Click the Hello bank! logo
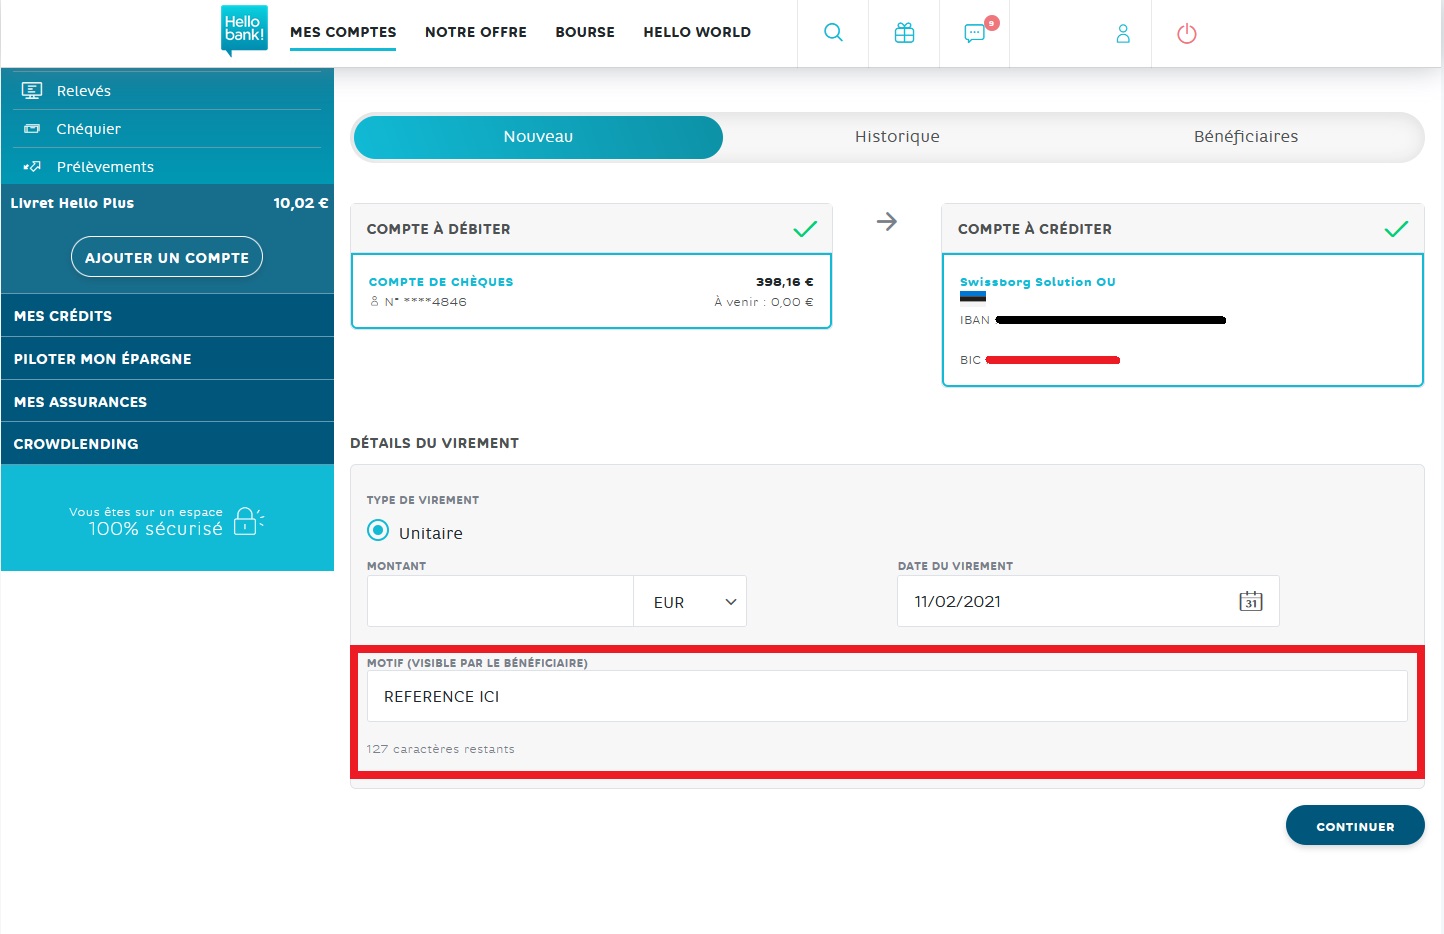The height and width of the screenshot is (934, 1444). [244, 30]
